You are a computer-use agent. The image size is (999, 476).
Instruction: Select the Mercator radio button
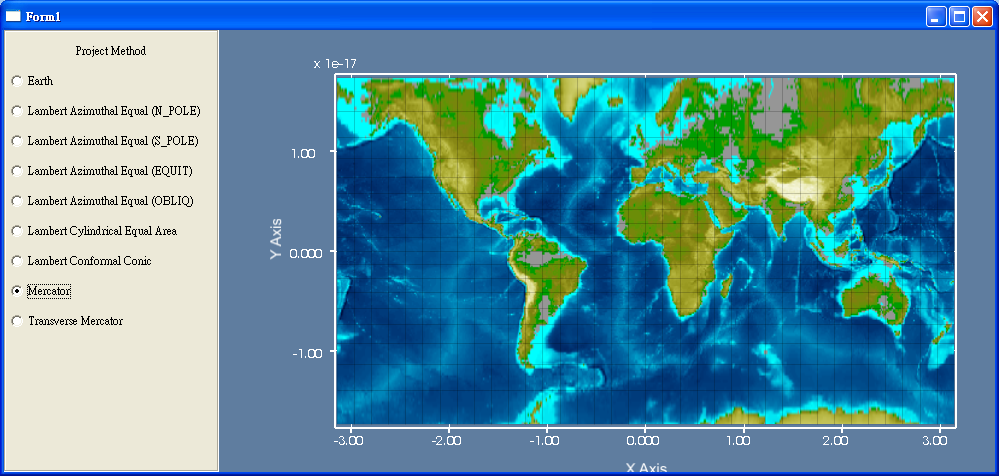click(x=17, y=291)
